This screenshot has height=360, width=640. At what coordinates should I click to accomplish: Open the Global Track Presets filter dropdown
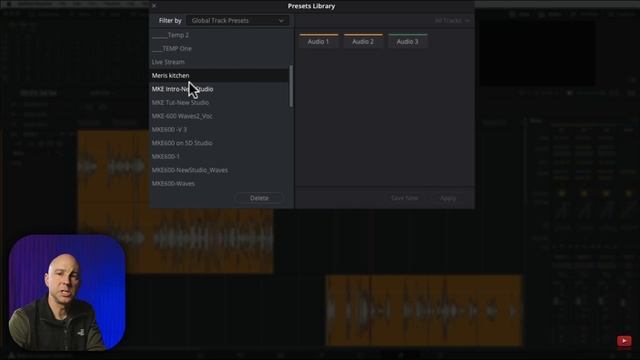click(238, 20)
